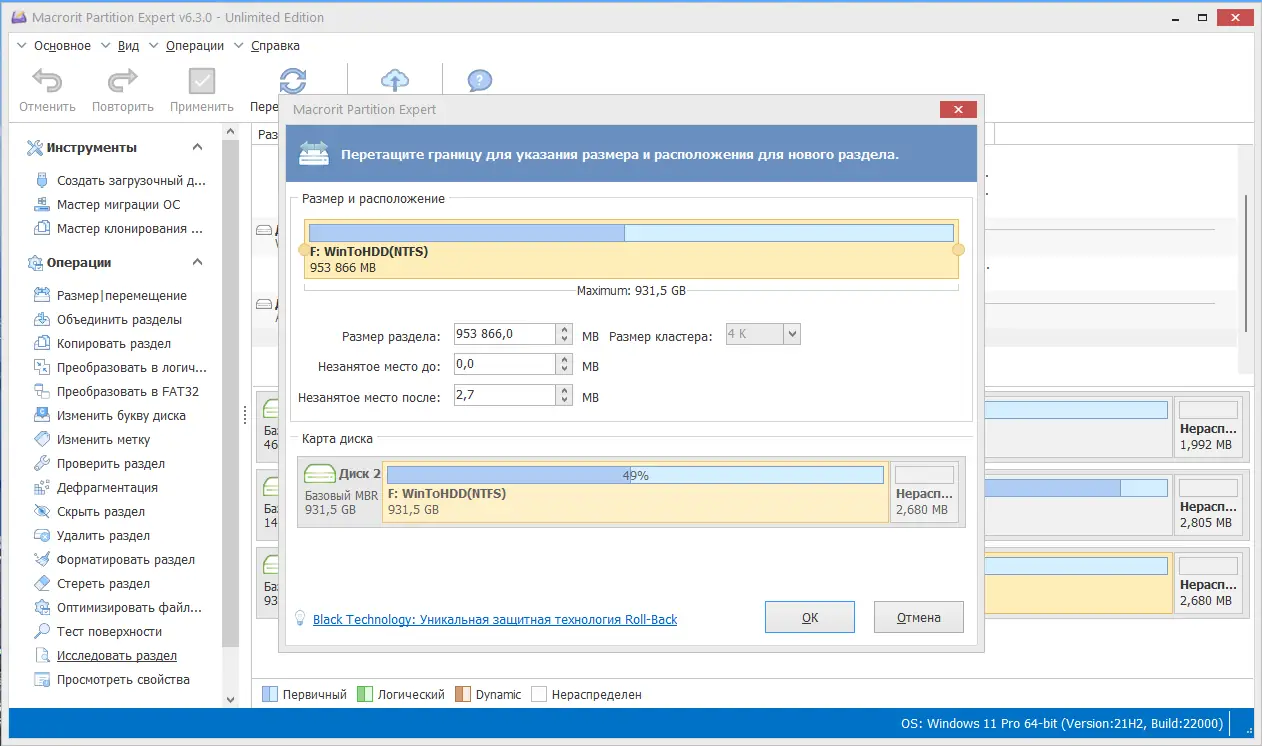Image resolution: width=1262 pixels, height=746 pixels.
Task: Click the Первичный legend swatch
Action: 270,694
